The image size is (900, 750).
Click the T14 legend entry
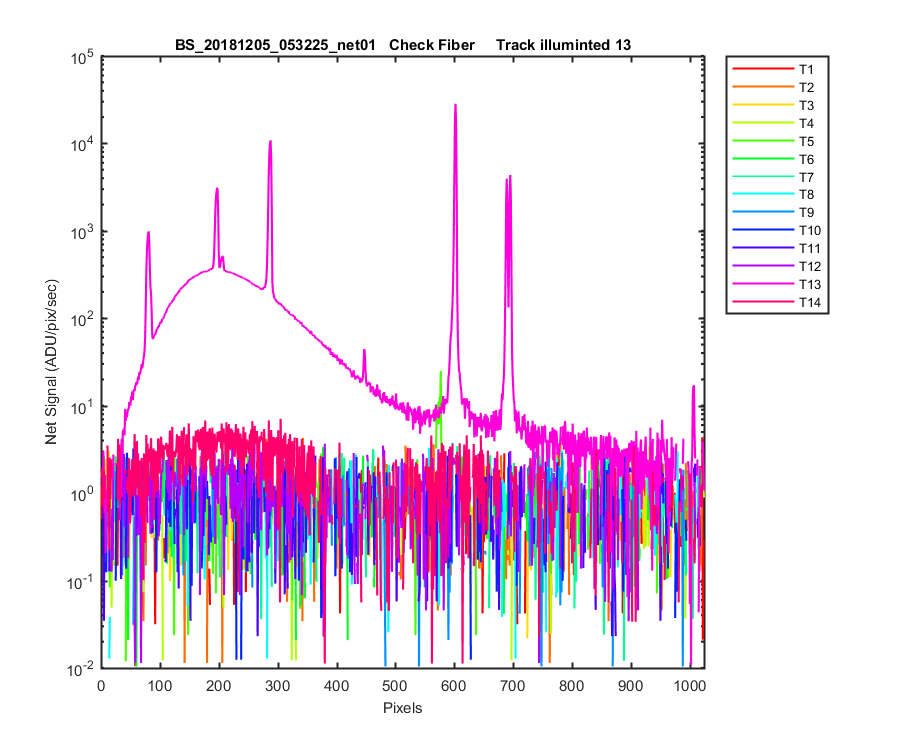pyautogui.click(x=777, y=302)
